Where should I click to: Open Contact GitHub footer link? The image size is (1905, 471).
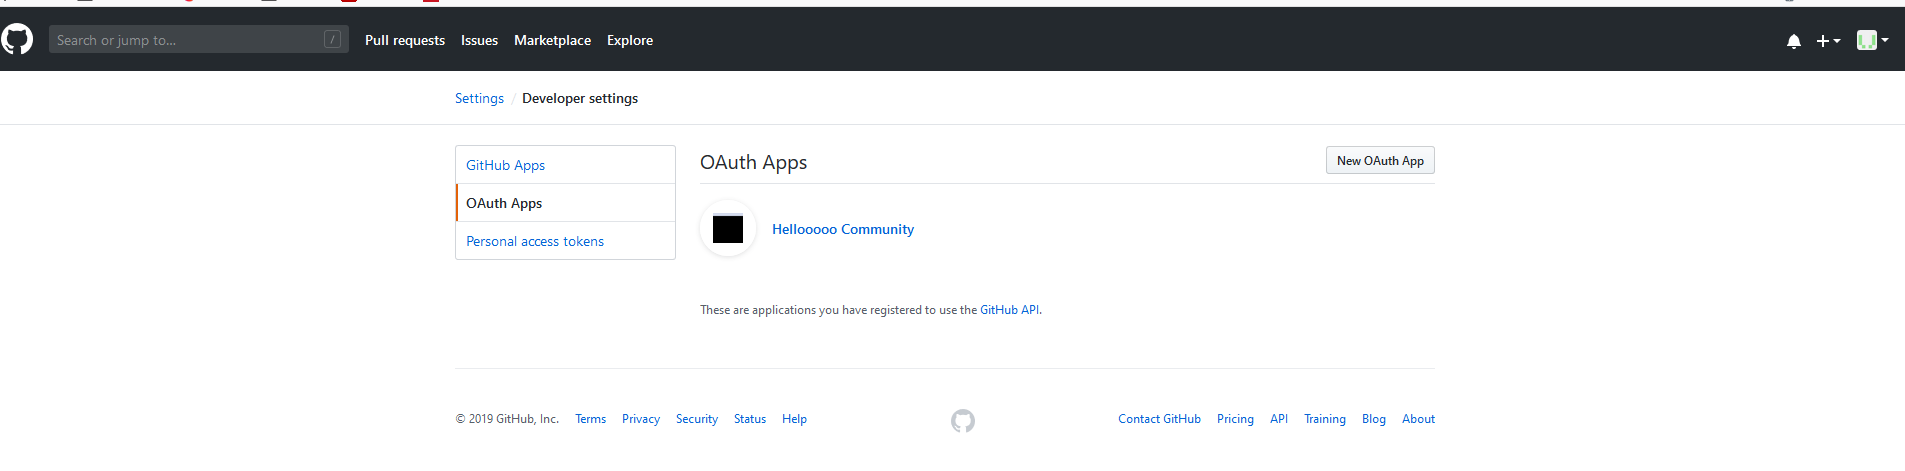pyautogui.click(x=1159, y=419)
